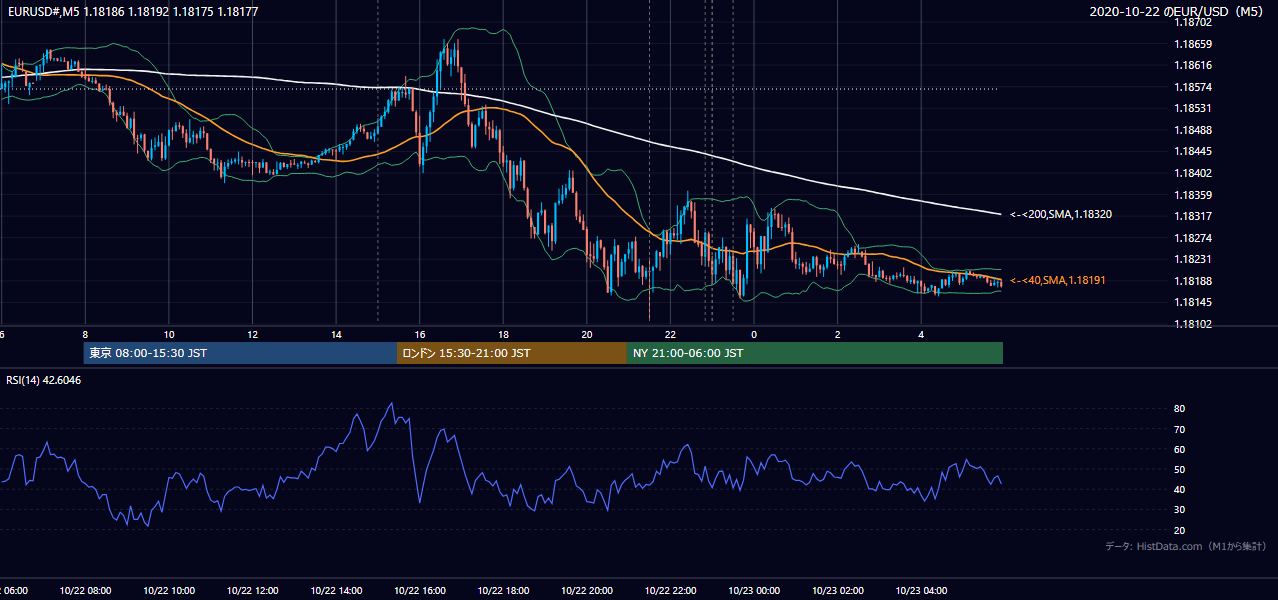Click the RSI 70 level label

coord(1180,429)
